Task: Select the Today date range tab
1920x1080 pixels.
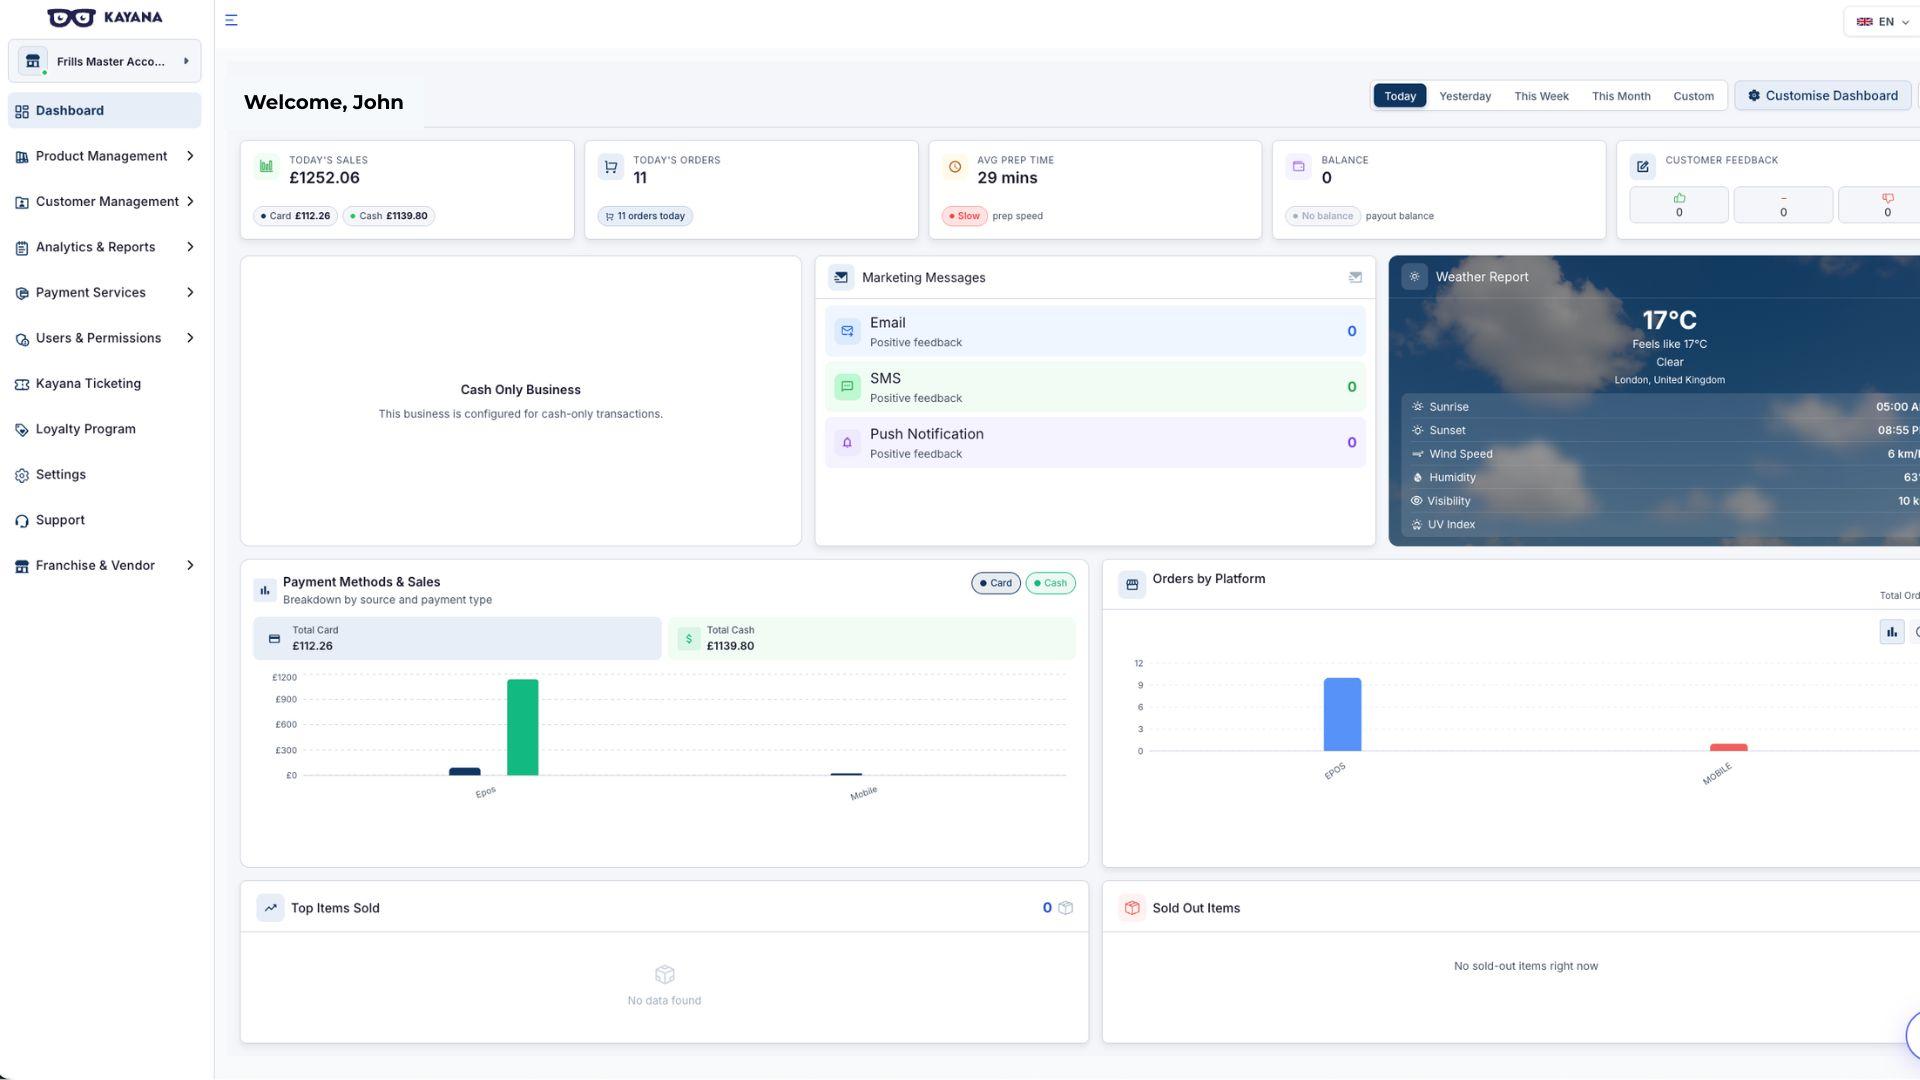Action: pos(1400,96)
